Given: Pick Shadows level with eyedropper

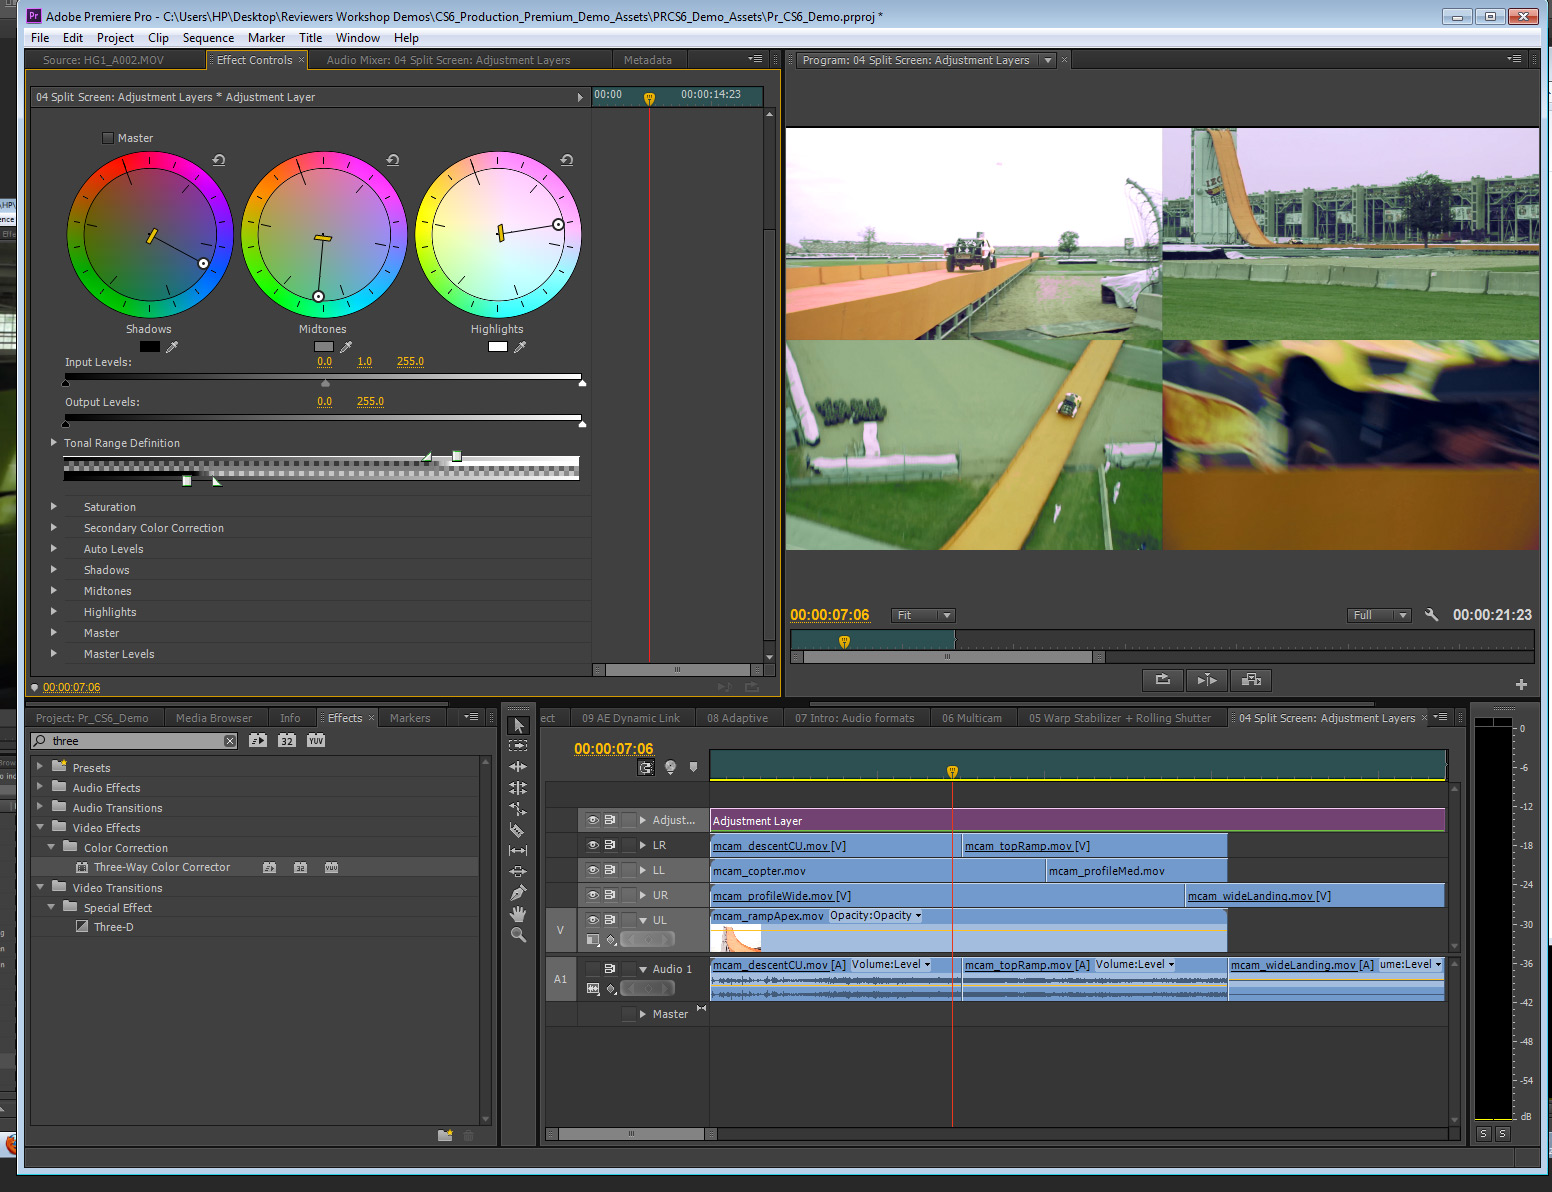Looking at the screenshot, I should [172, 347].
